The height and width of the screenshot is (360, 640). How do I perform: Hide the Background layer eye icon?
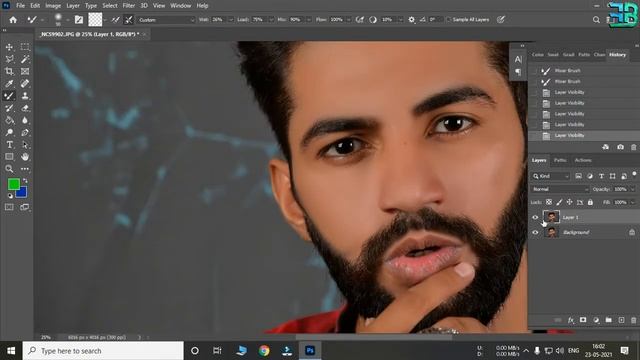pos(535,232)
